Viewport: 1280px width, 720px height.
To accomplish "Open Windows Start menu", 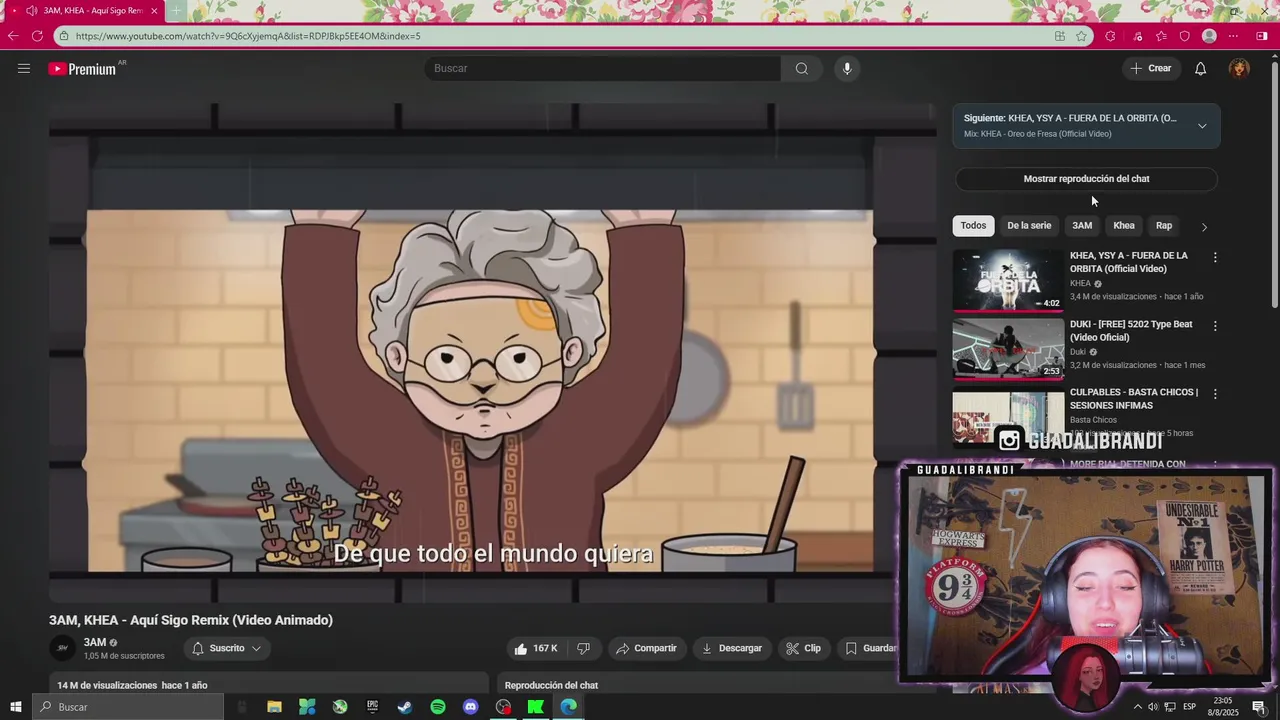I will pos(15,707).
